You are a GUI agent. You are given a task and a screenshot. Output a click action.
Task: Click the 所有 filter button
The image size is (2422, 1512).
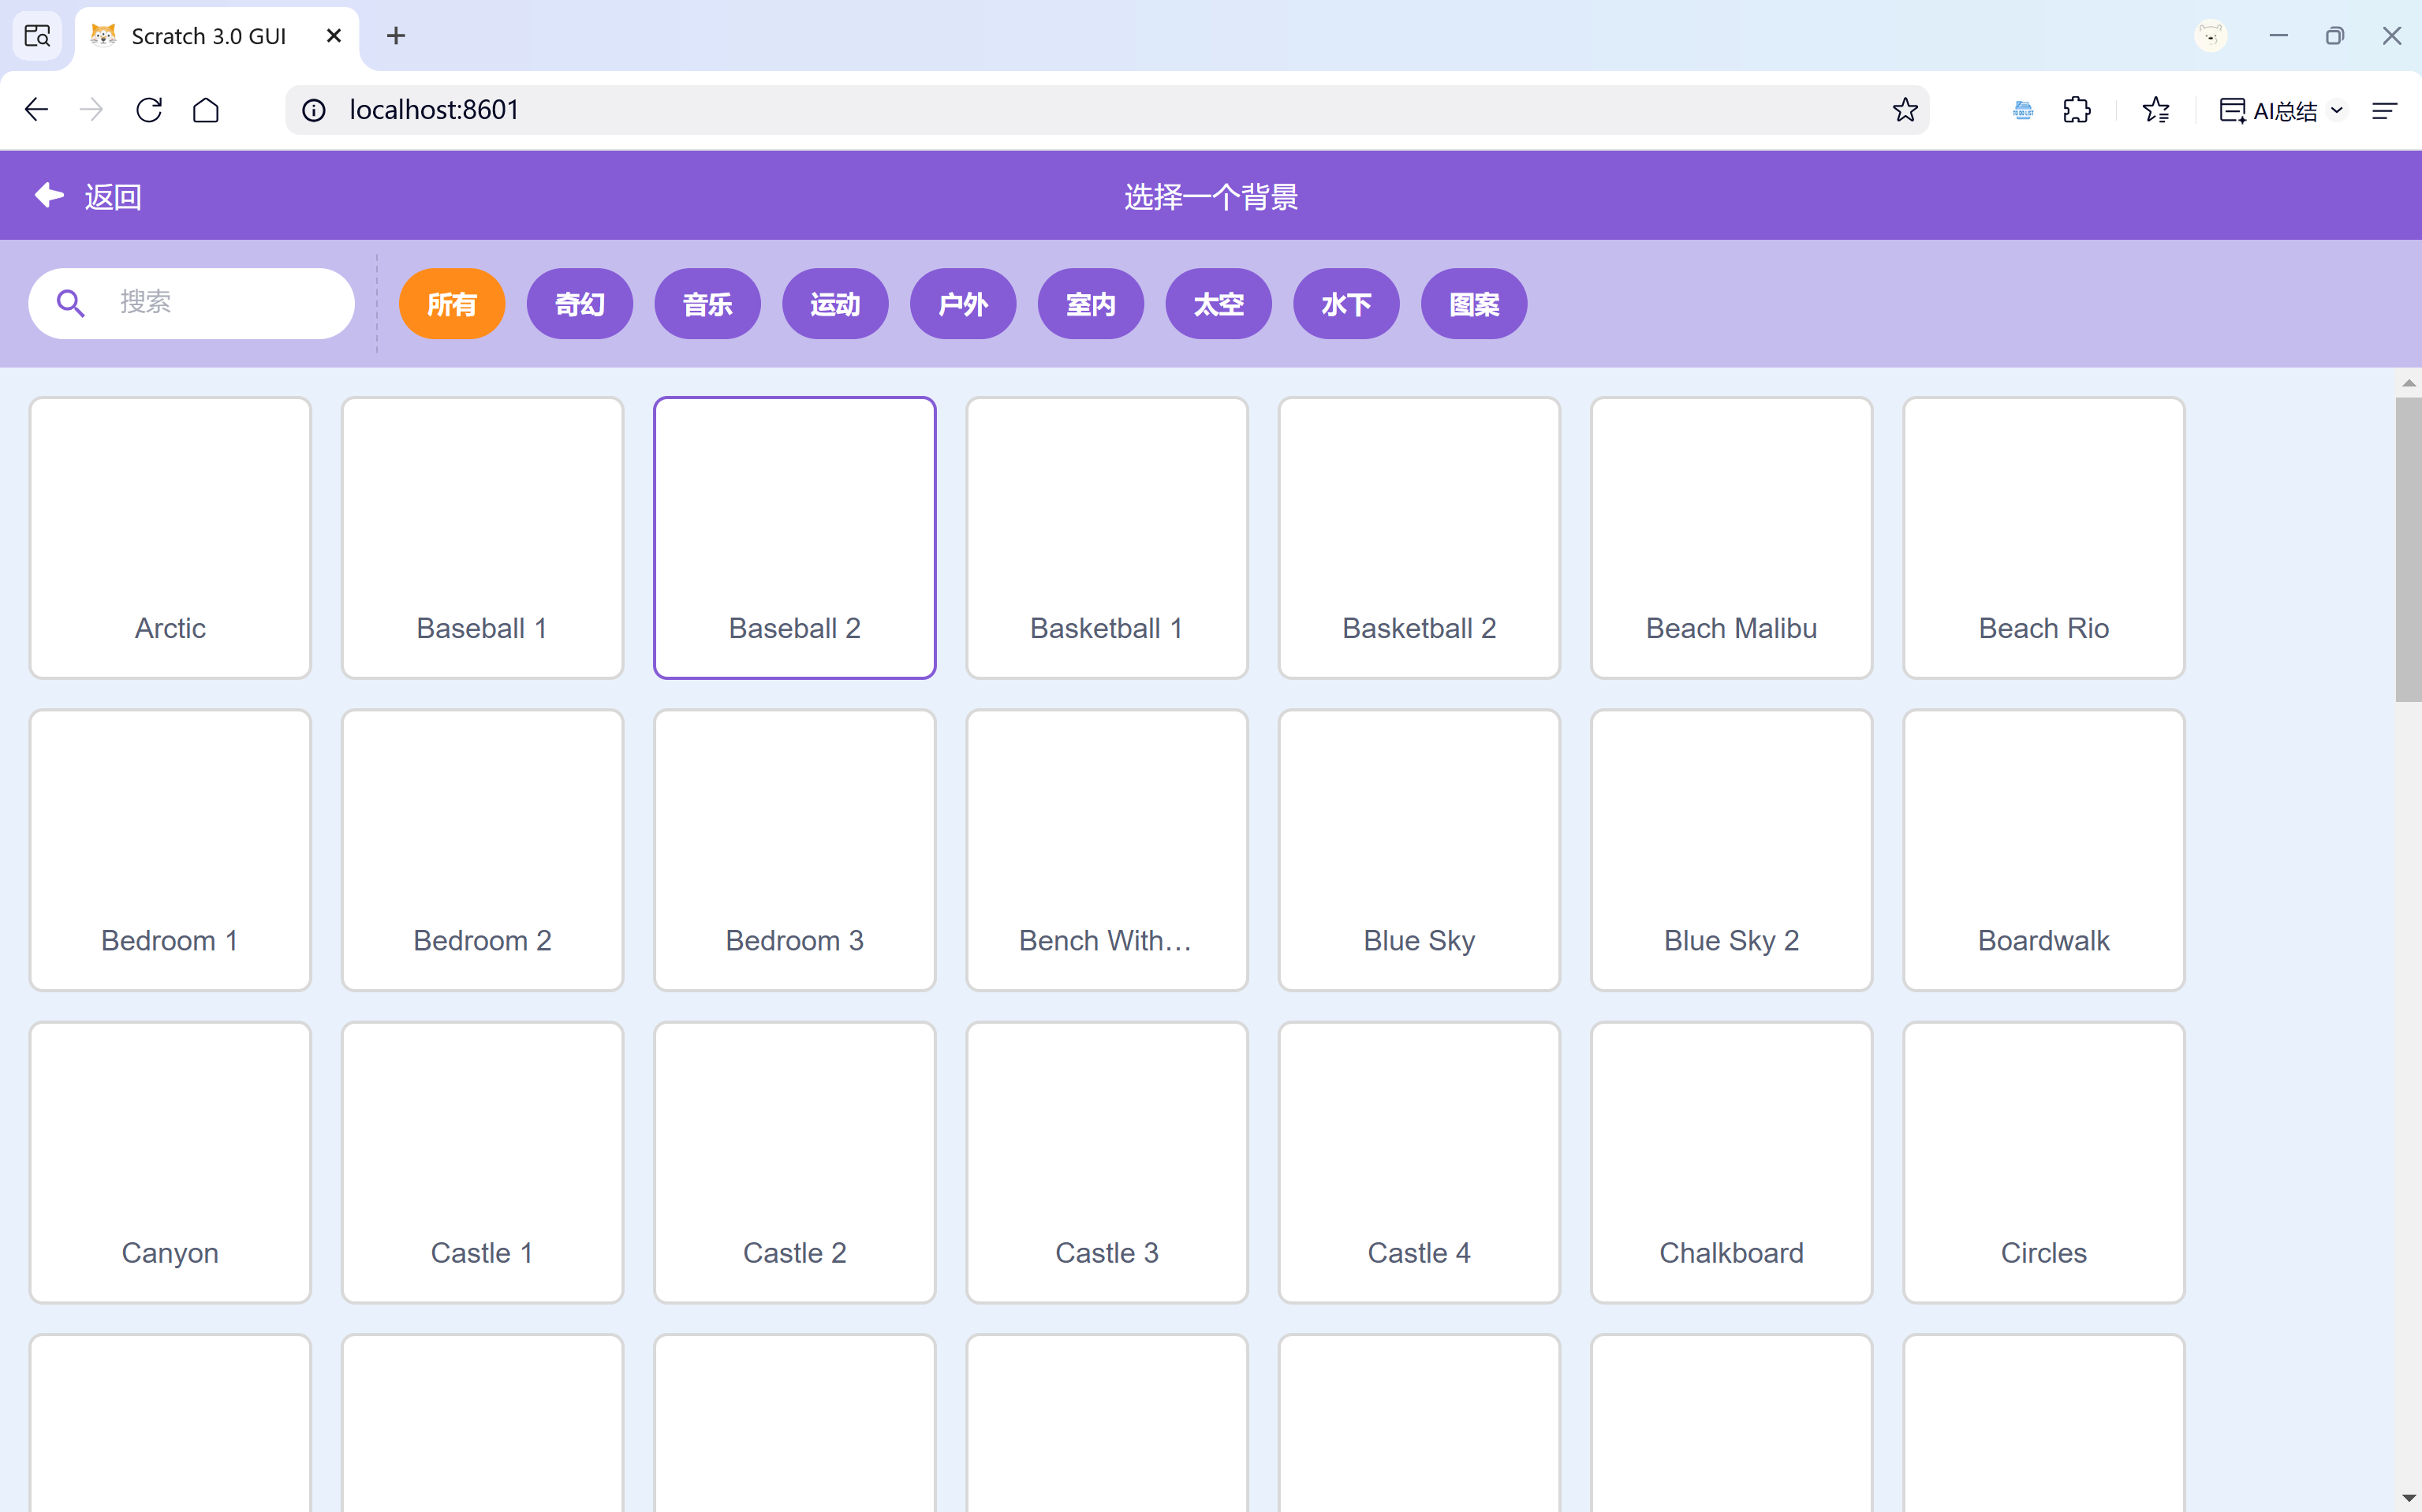coord(452,304)
